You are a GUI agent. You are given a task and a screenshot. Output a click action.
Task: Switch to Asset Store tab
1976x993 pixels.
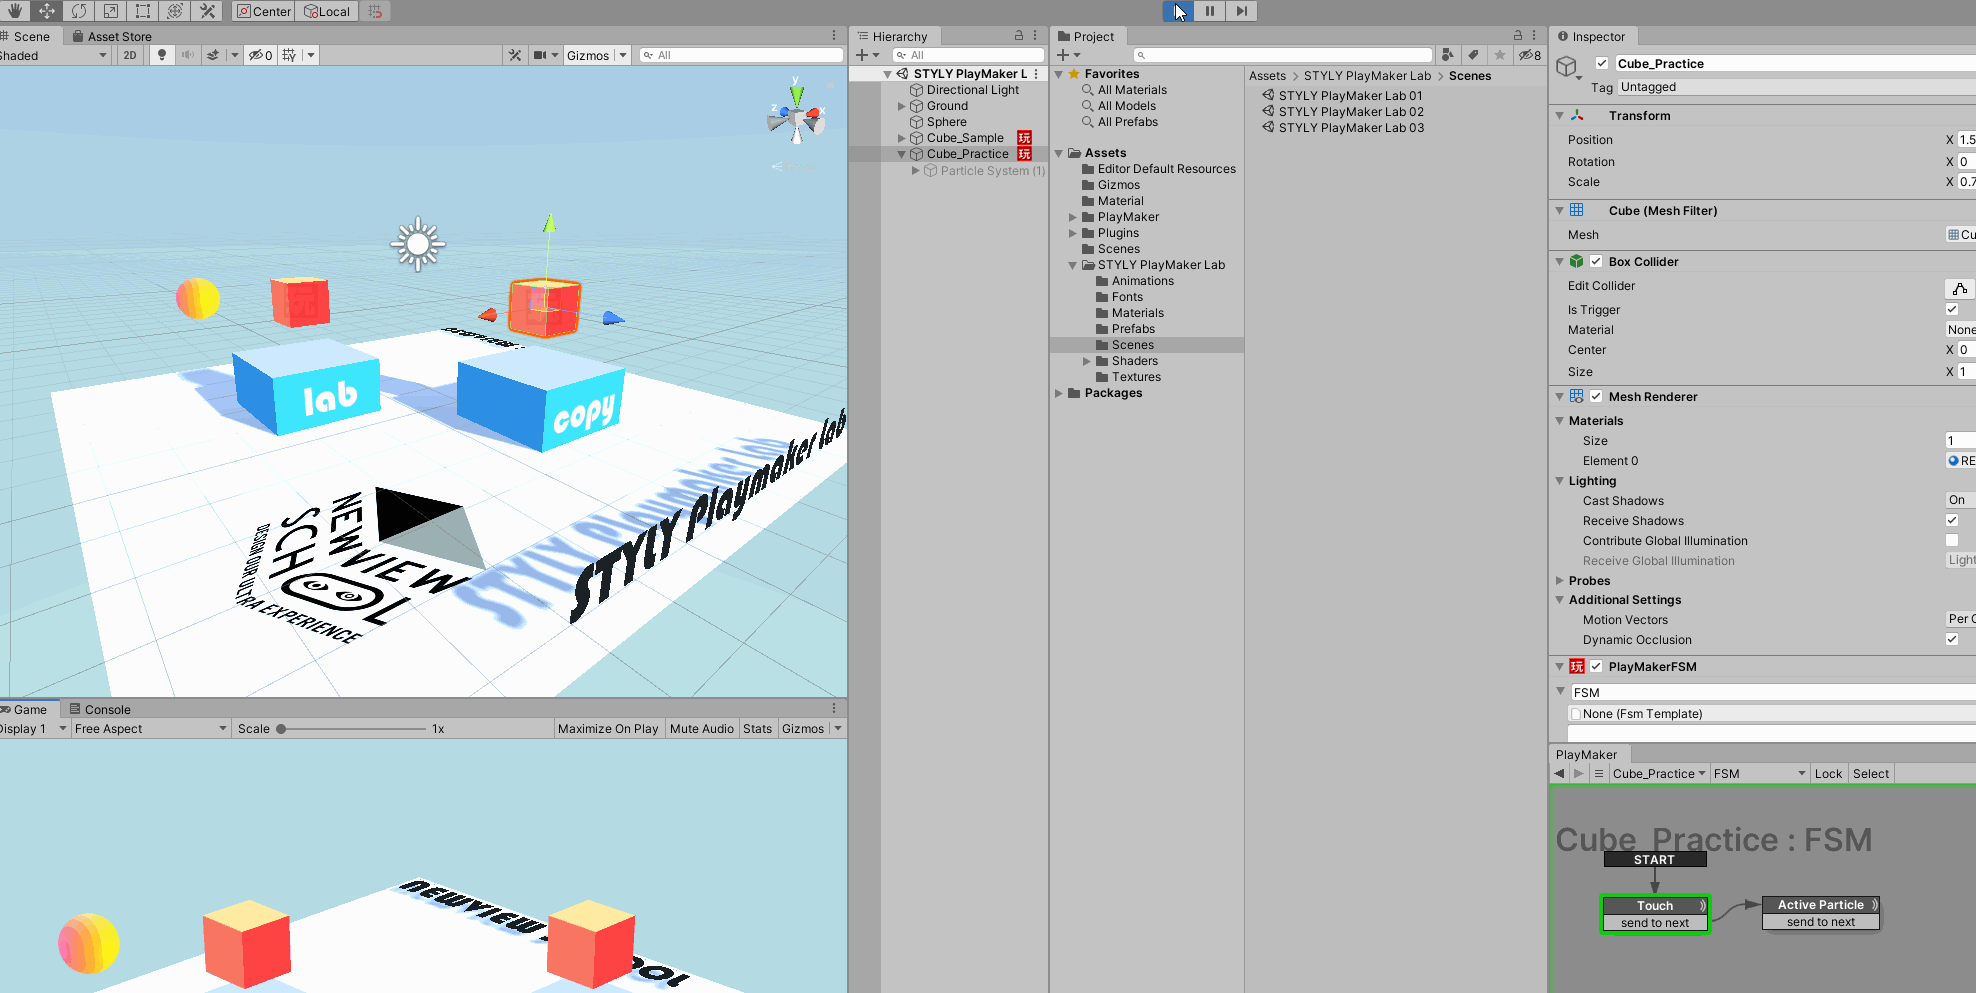(x=112, y=36)
